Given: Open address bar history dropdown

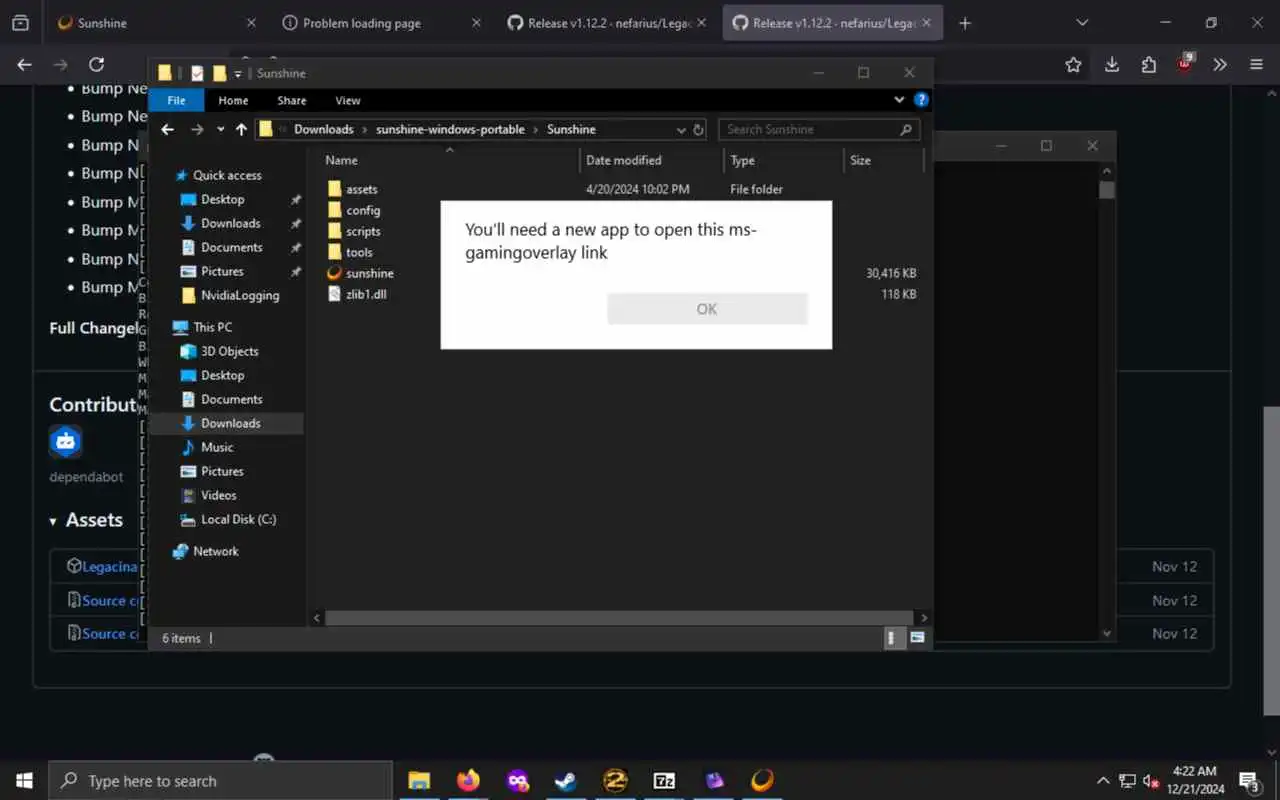Looking at the screenshot, I should [x=681, y=130].
